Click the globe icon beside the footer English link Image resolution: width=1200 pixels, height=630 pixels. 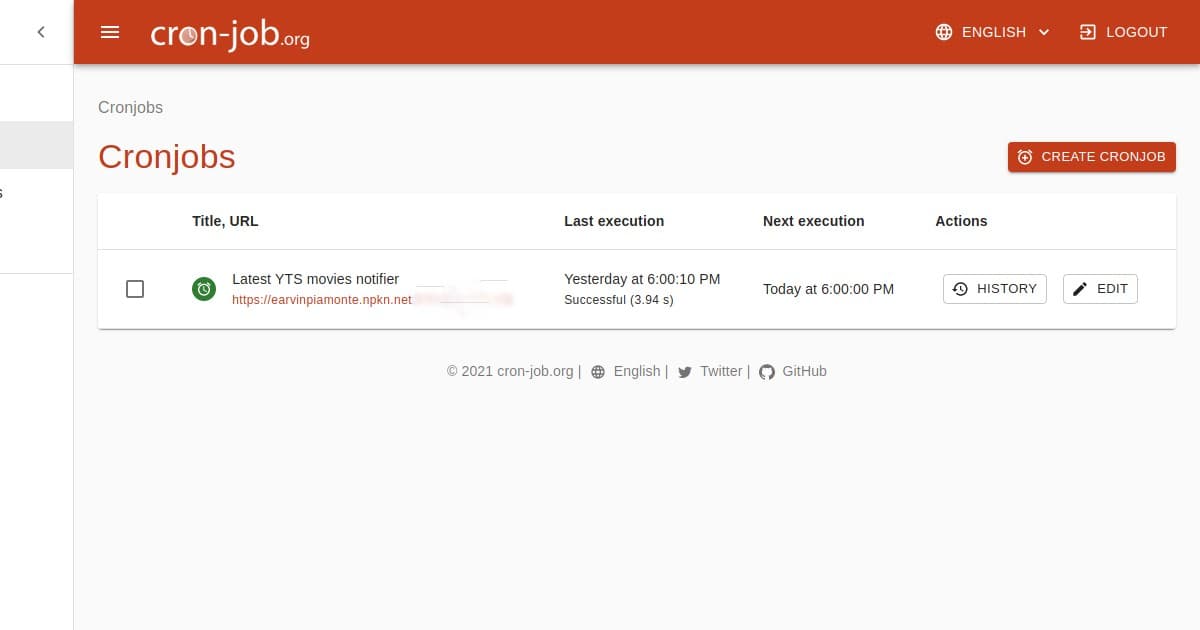click(x=597, y=371)
